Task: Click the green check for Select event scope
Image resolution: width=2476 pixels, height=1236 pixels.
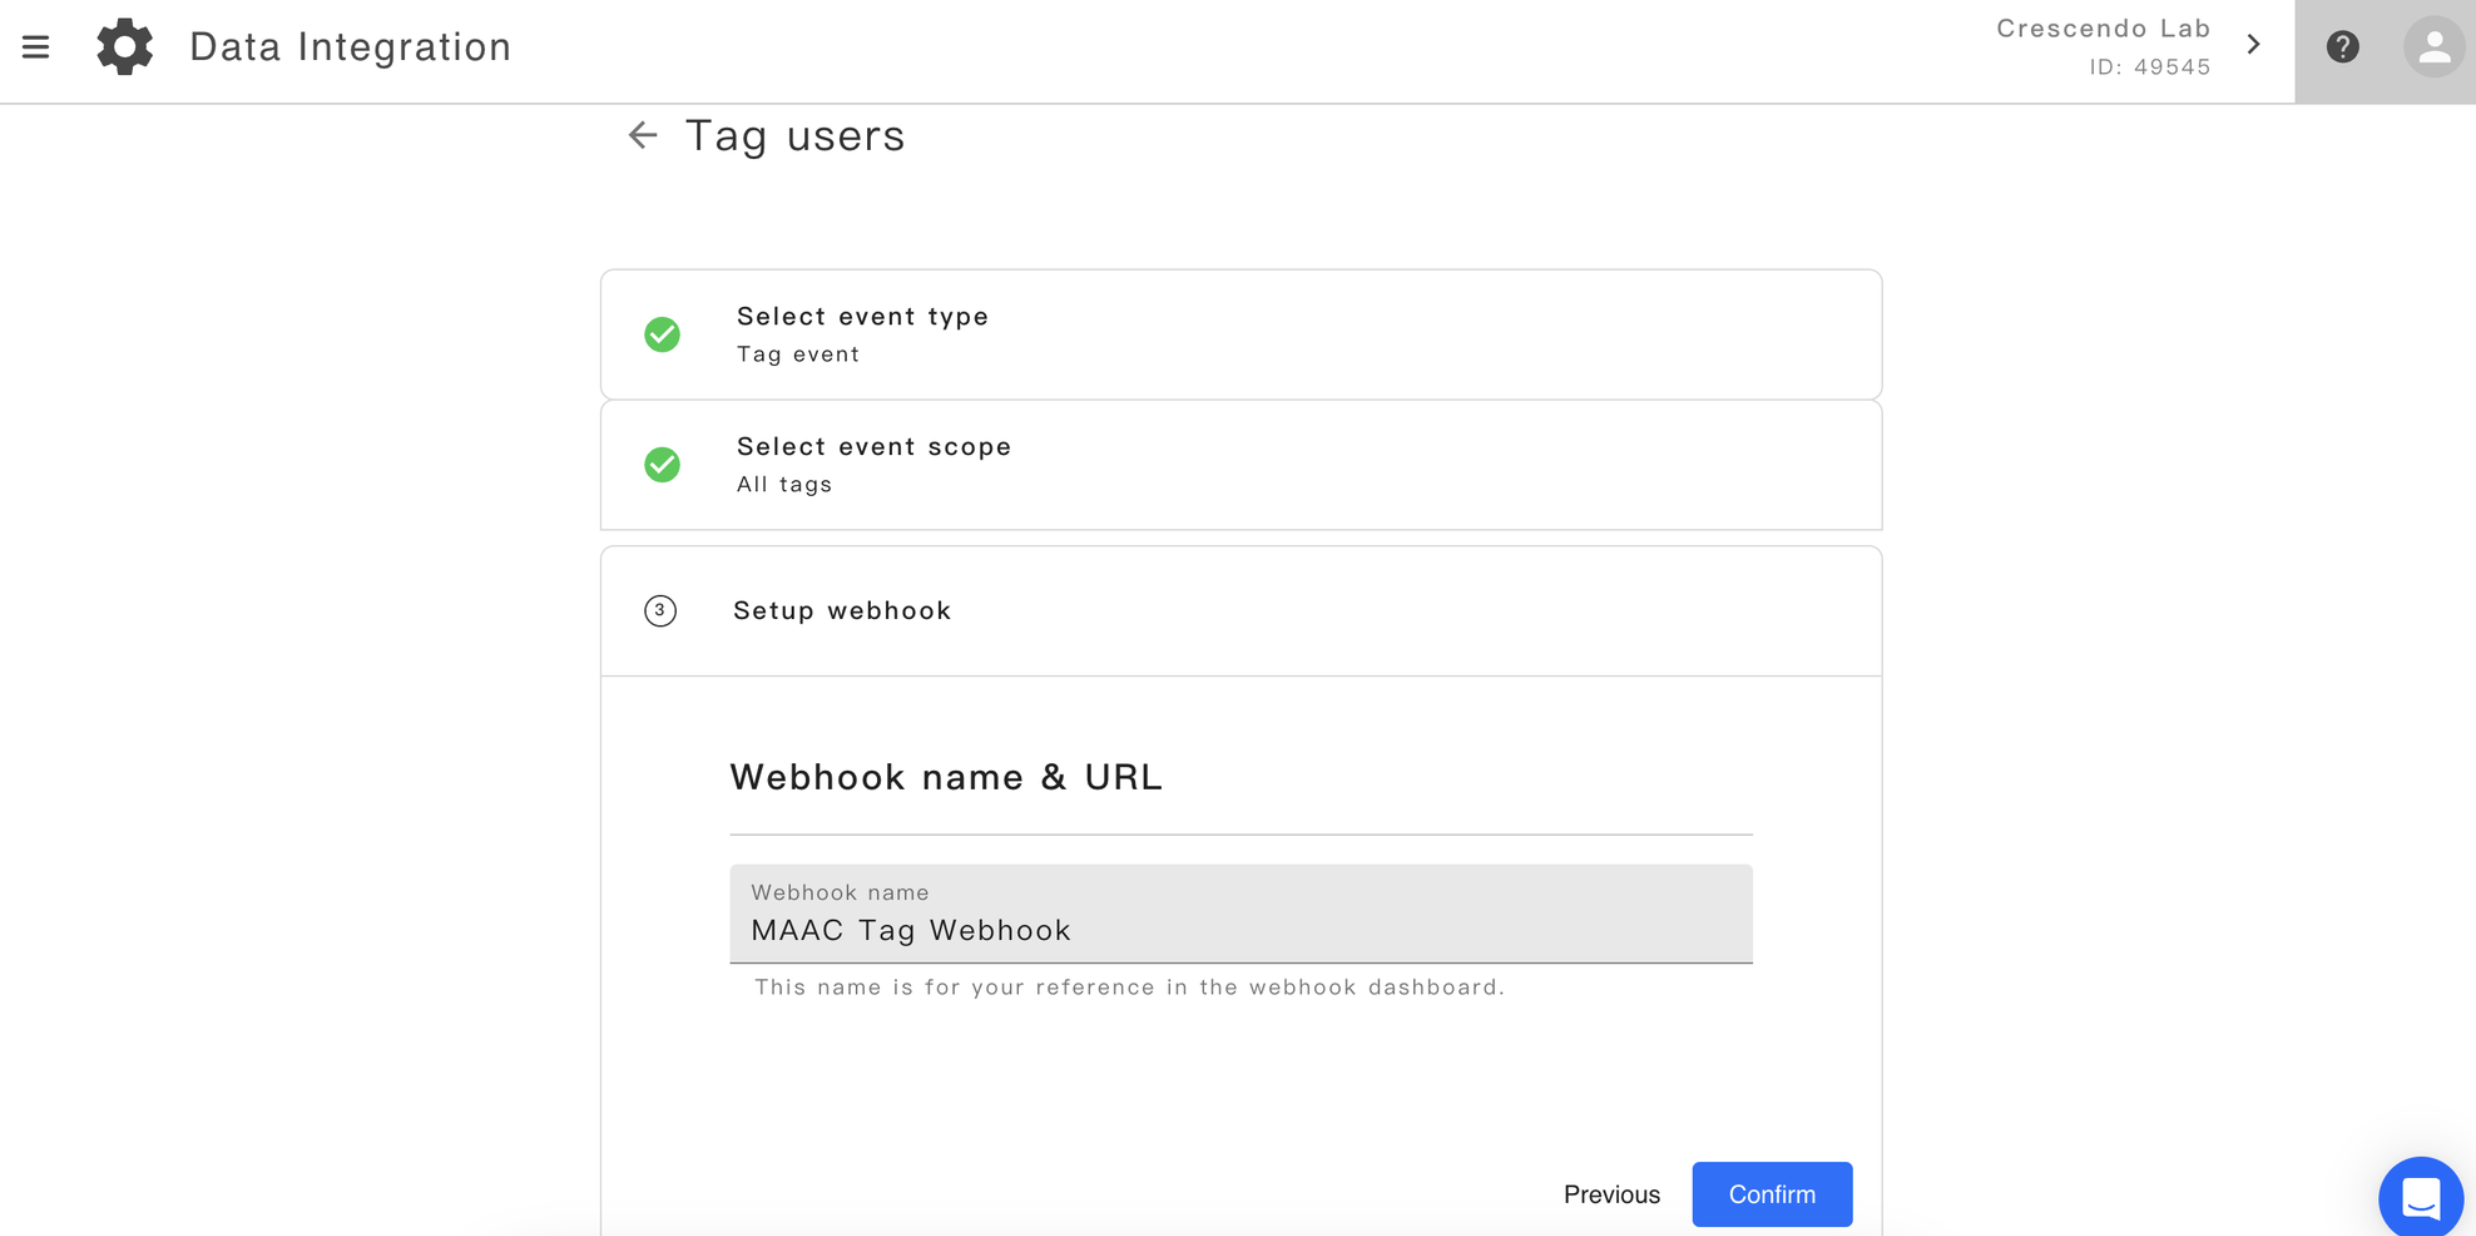Action: pos(662,464)
